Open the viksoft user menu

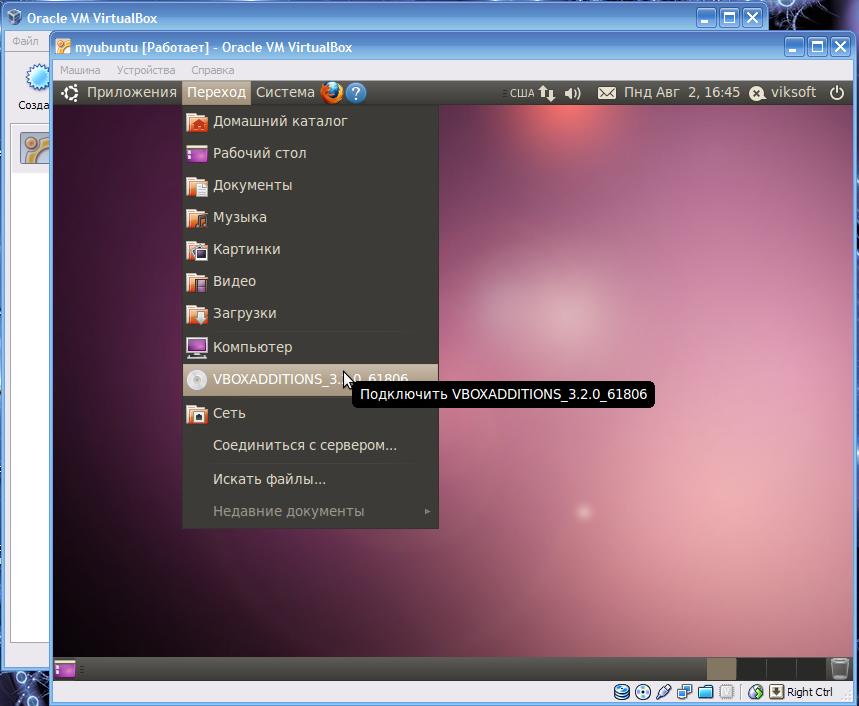coord(793,93)
